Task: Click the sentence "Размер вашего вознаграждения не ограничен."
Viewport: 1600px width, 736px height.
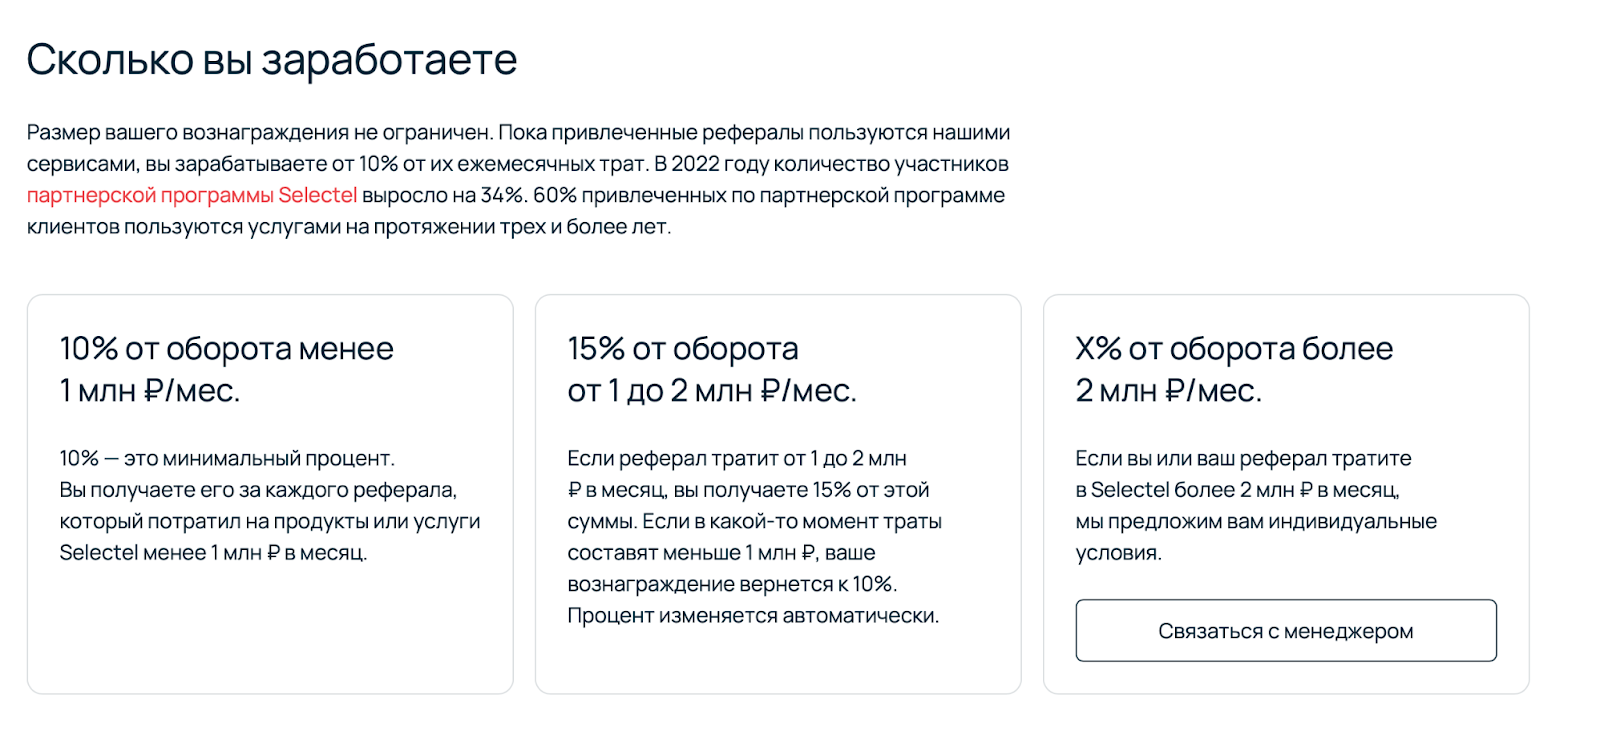Action: coord(260,133)
